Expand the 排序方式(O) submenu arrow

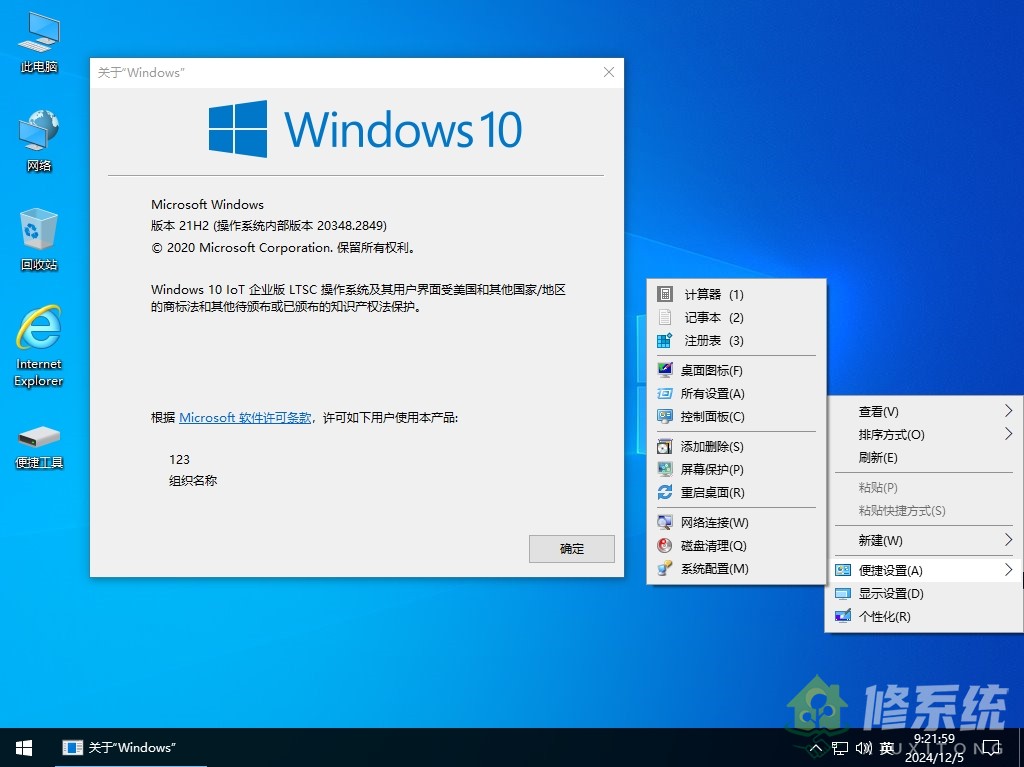[x=1008, y=434]
